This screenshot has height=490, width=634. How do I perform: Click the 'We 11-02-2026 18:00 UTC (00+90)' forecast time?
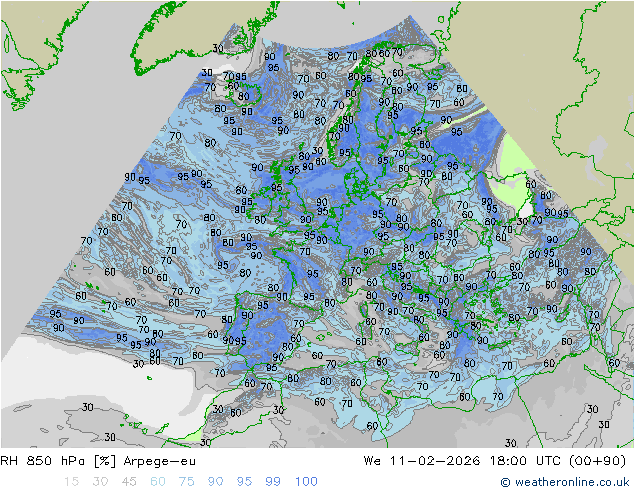pyautogui.click(x=495, y=461)
